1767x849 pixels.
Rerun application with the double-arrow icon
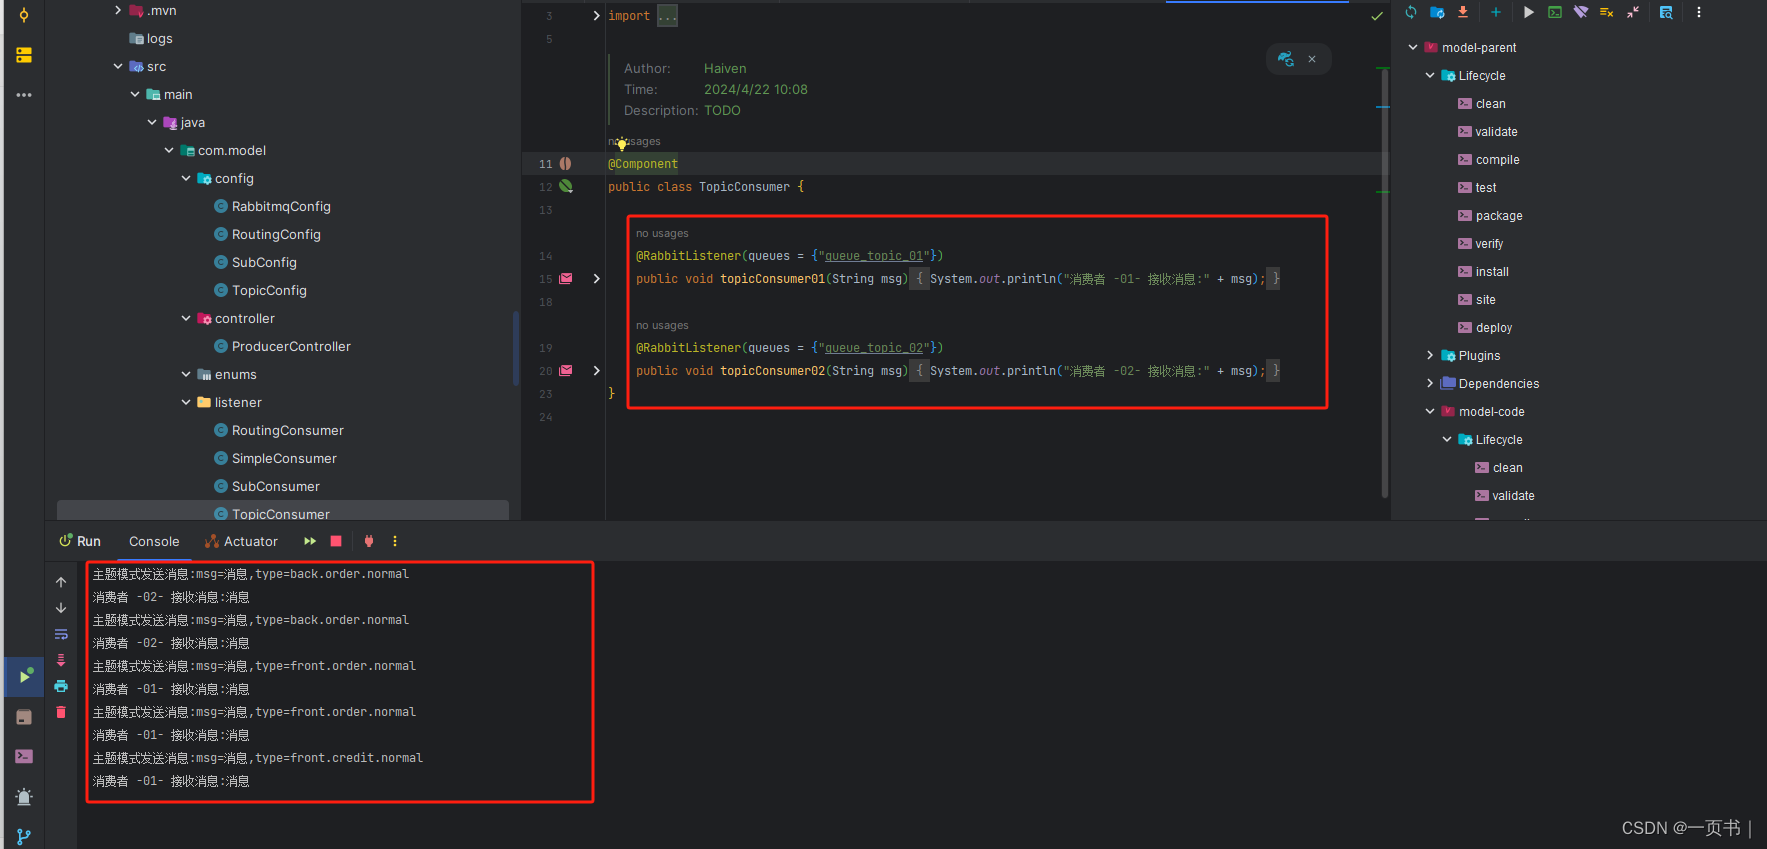tap(310, 541)
